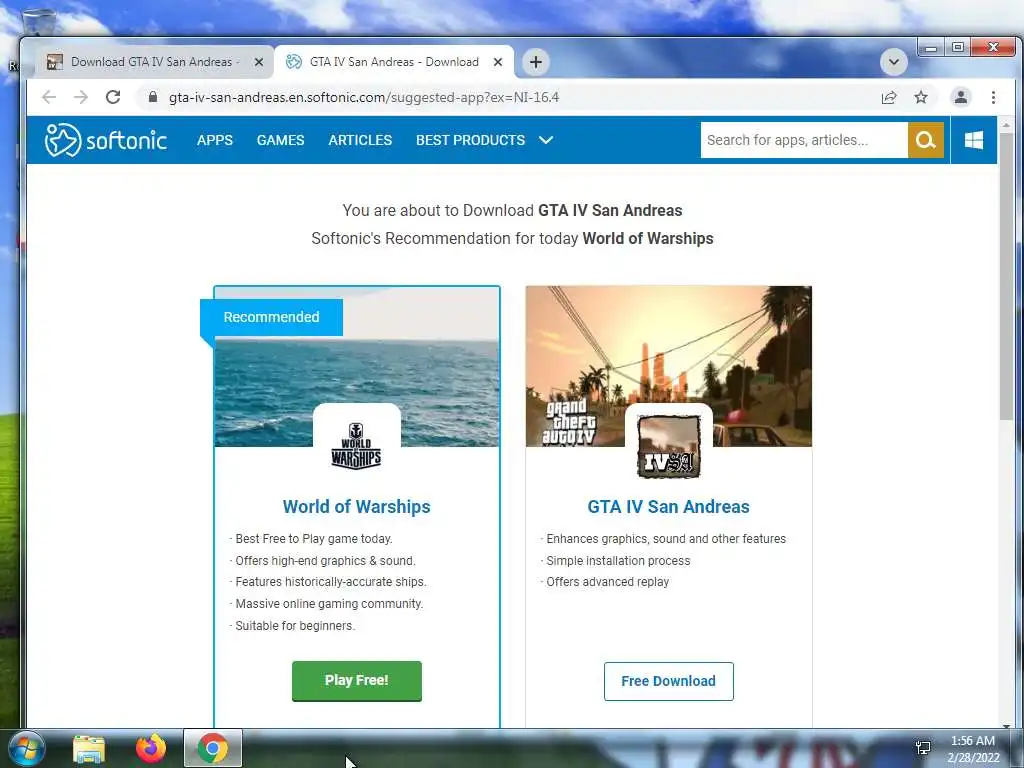
Task: Click 'Massive online gaming community.' text
Action: [x=329, y=603]
